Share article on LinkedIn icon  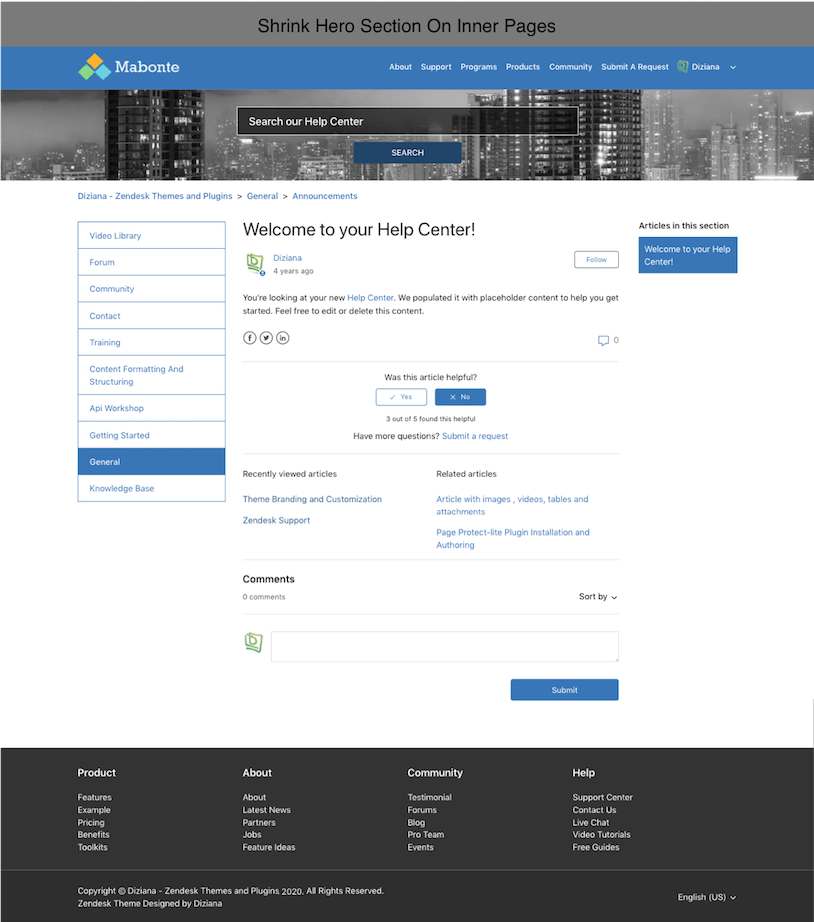[x=283, y=338]
